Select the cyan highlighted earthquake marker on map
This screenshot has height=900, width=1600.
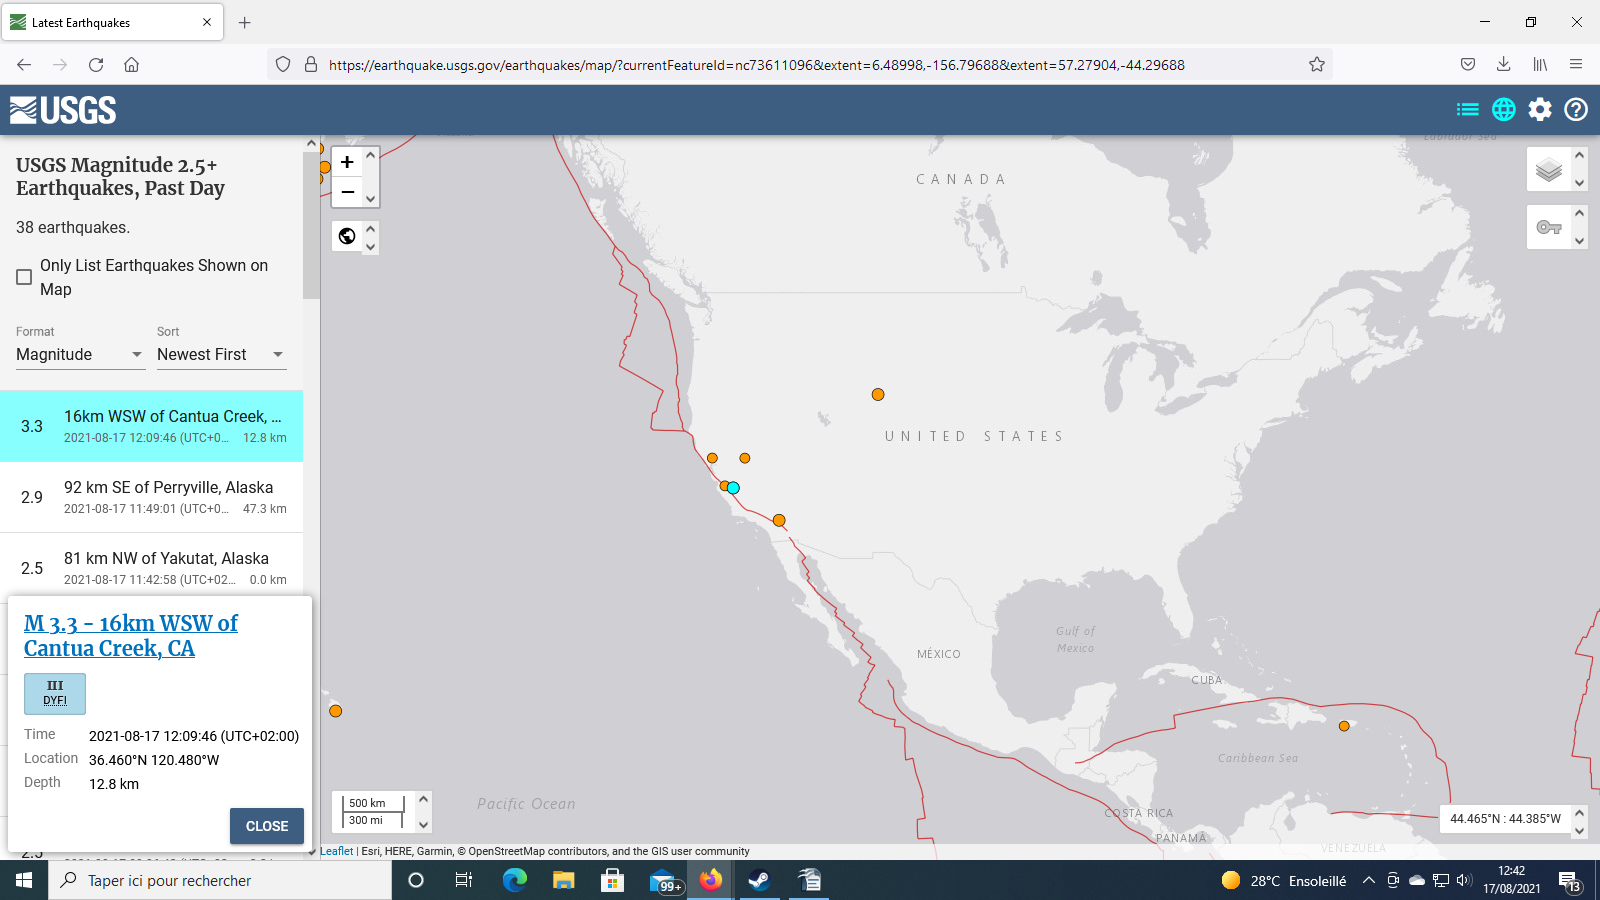click(x=733, y=488)
